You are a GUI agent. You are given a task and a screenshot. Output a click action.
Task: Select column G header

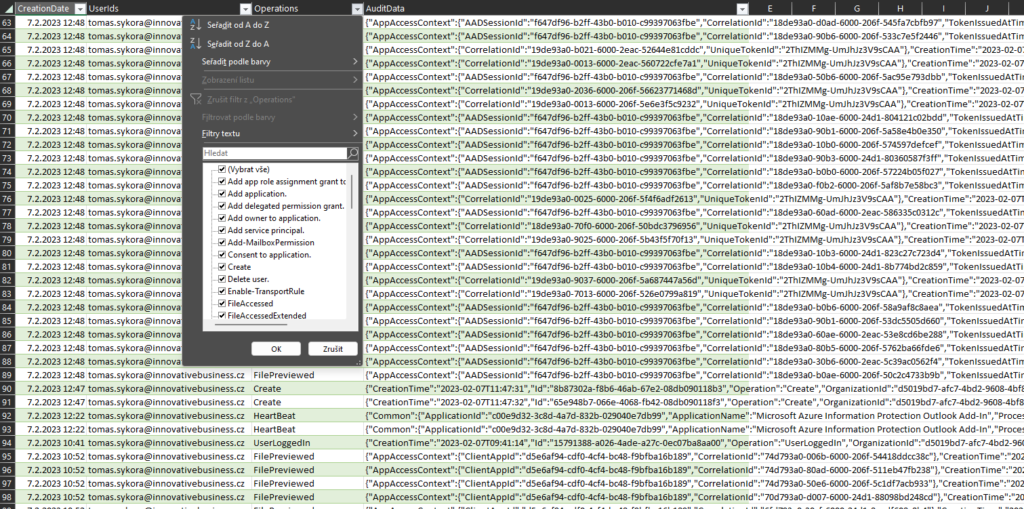[x=856, y=8]
